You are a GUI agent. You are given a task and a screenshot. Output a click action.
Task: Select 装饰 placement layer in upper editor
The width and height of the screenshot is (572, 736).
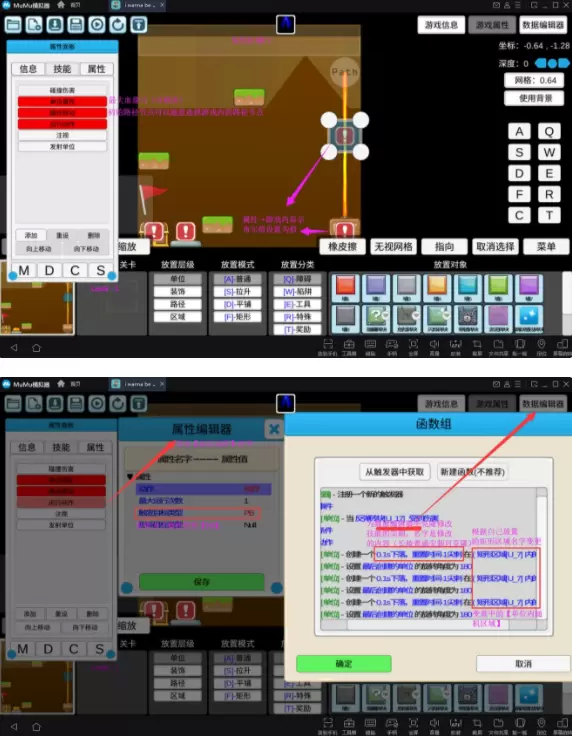pyautogui.click(x=177, y=291)
